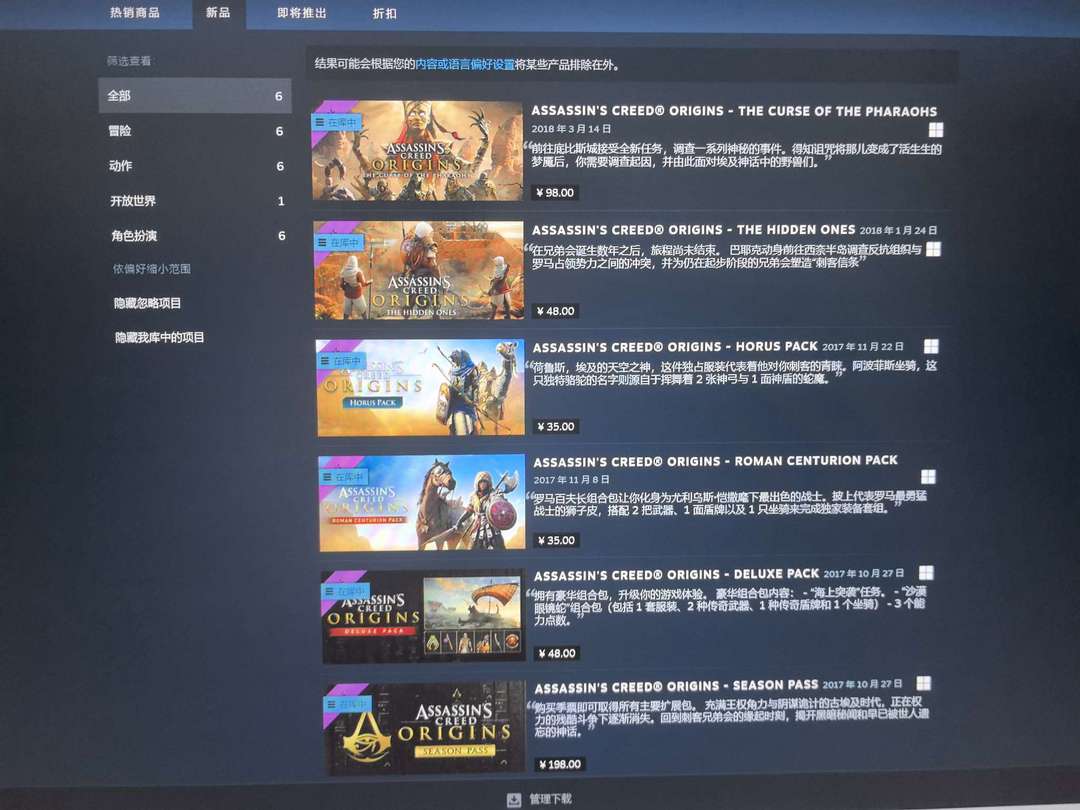Open The Hidden Ones cover image

tap(418, 270)
